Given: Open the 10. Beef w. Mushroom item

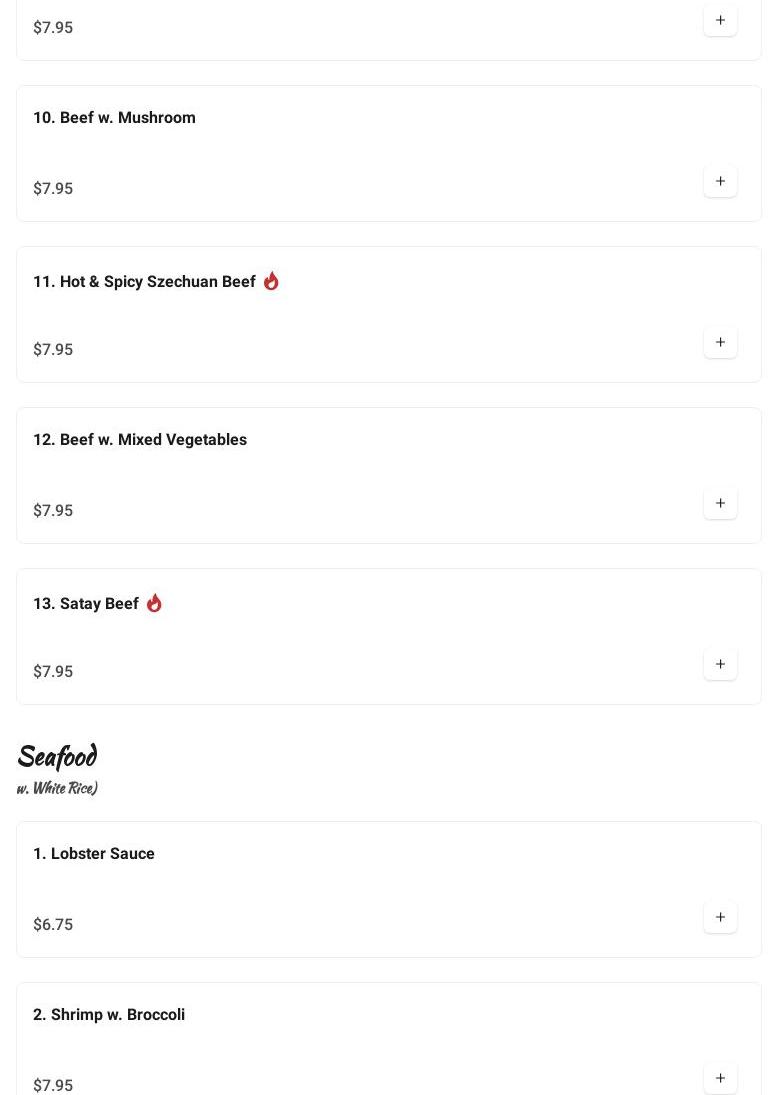Looking at the screenshot, I should click(x=114, y=118).
